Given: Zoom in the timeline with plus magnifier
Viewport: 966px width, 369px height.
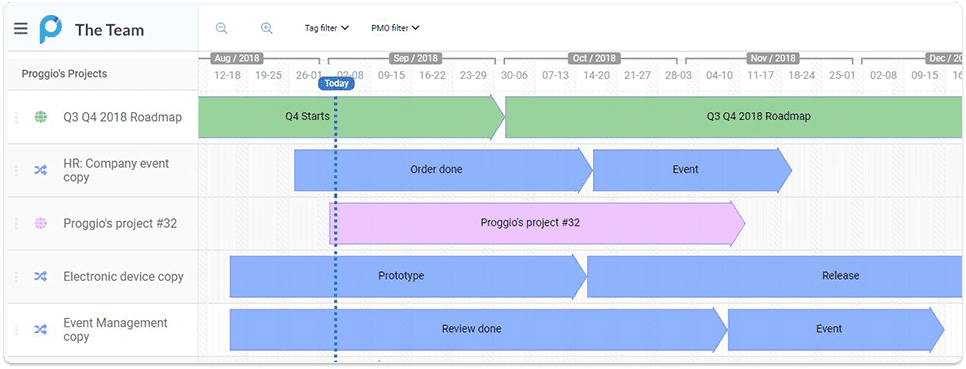Looking at the screenshot, I should tap(266, 28).
